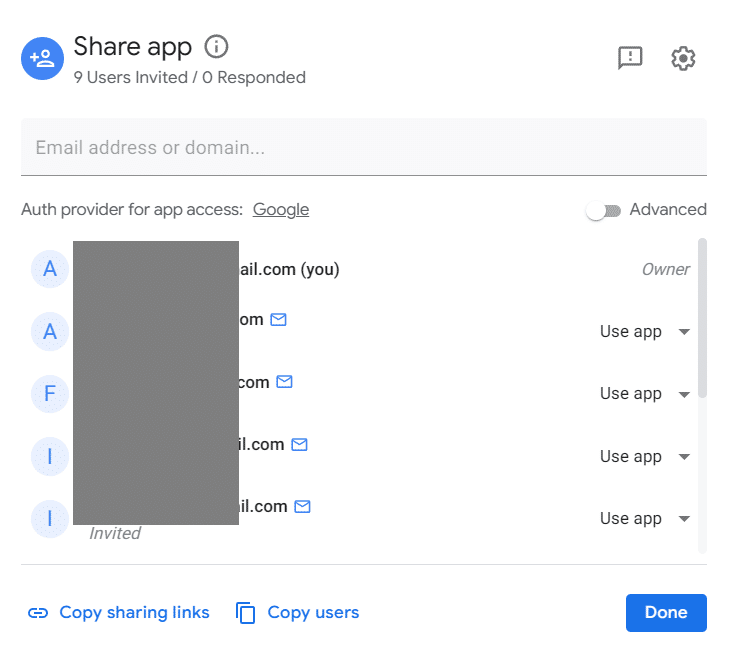Image resolution: width=729 pixels, height=660 pixels.
Task: Click Copy users
Action: pos(313,613)
